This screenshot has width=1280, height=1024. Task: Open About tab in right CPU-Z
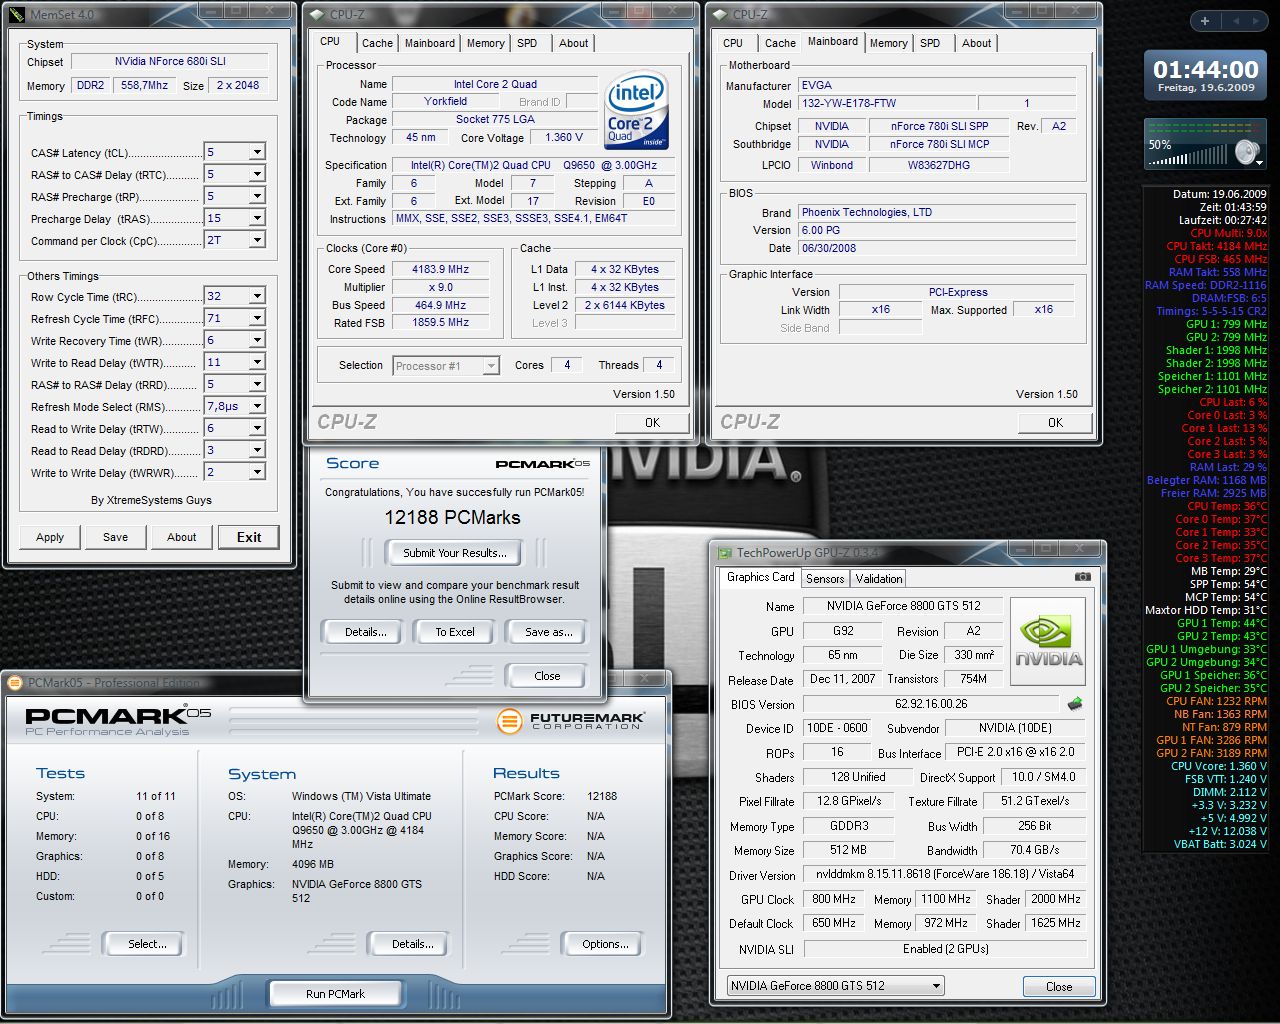(977, 43)
